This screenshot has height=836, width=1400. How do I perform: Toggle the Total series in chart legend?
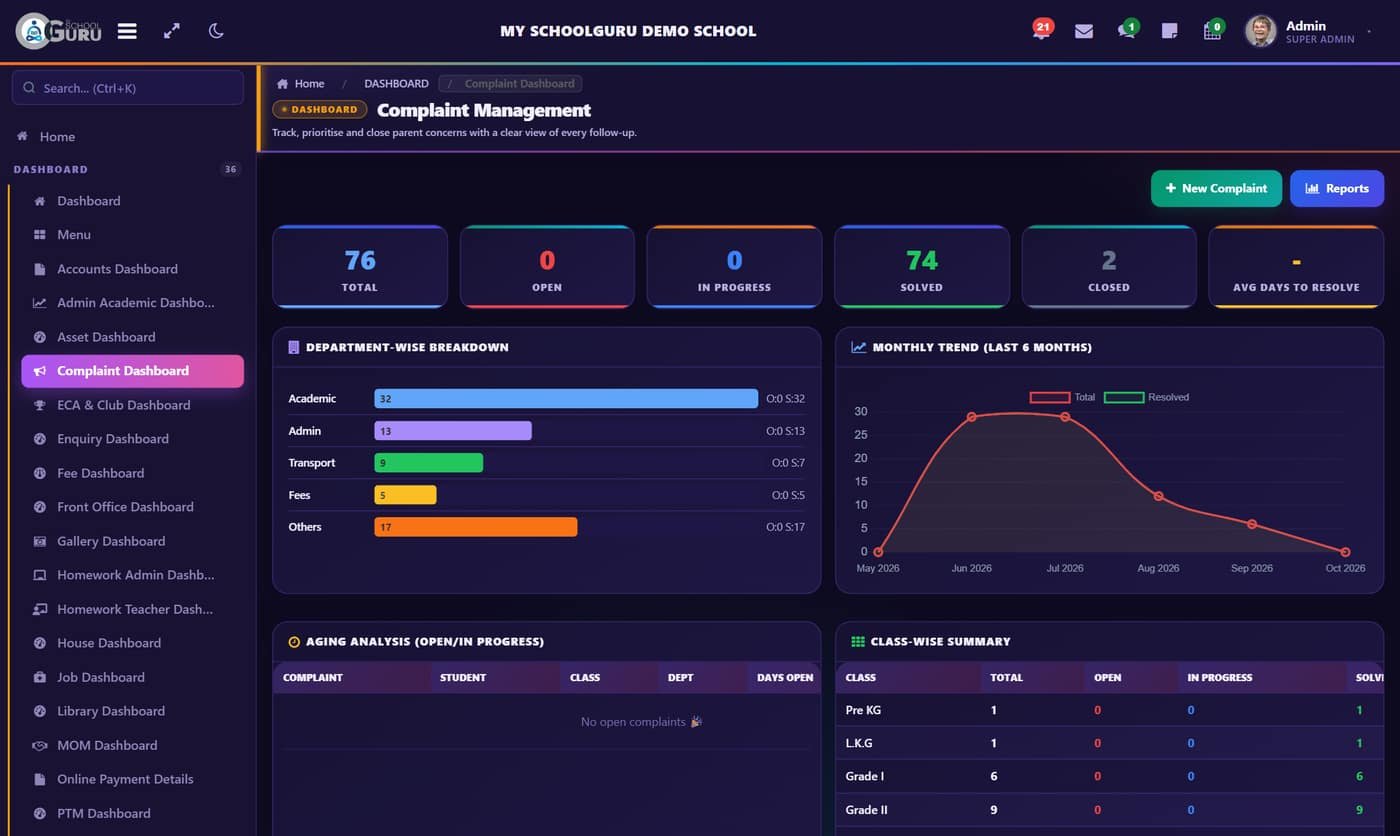coord(1063,397)
